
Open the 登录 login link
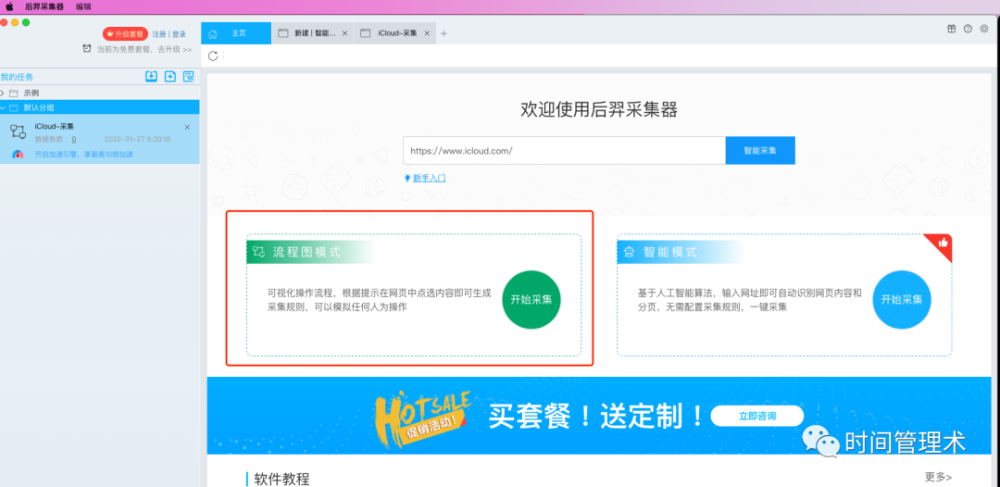pos(179,34)
